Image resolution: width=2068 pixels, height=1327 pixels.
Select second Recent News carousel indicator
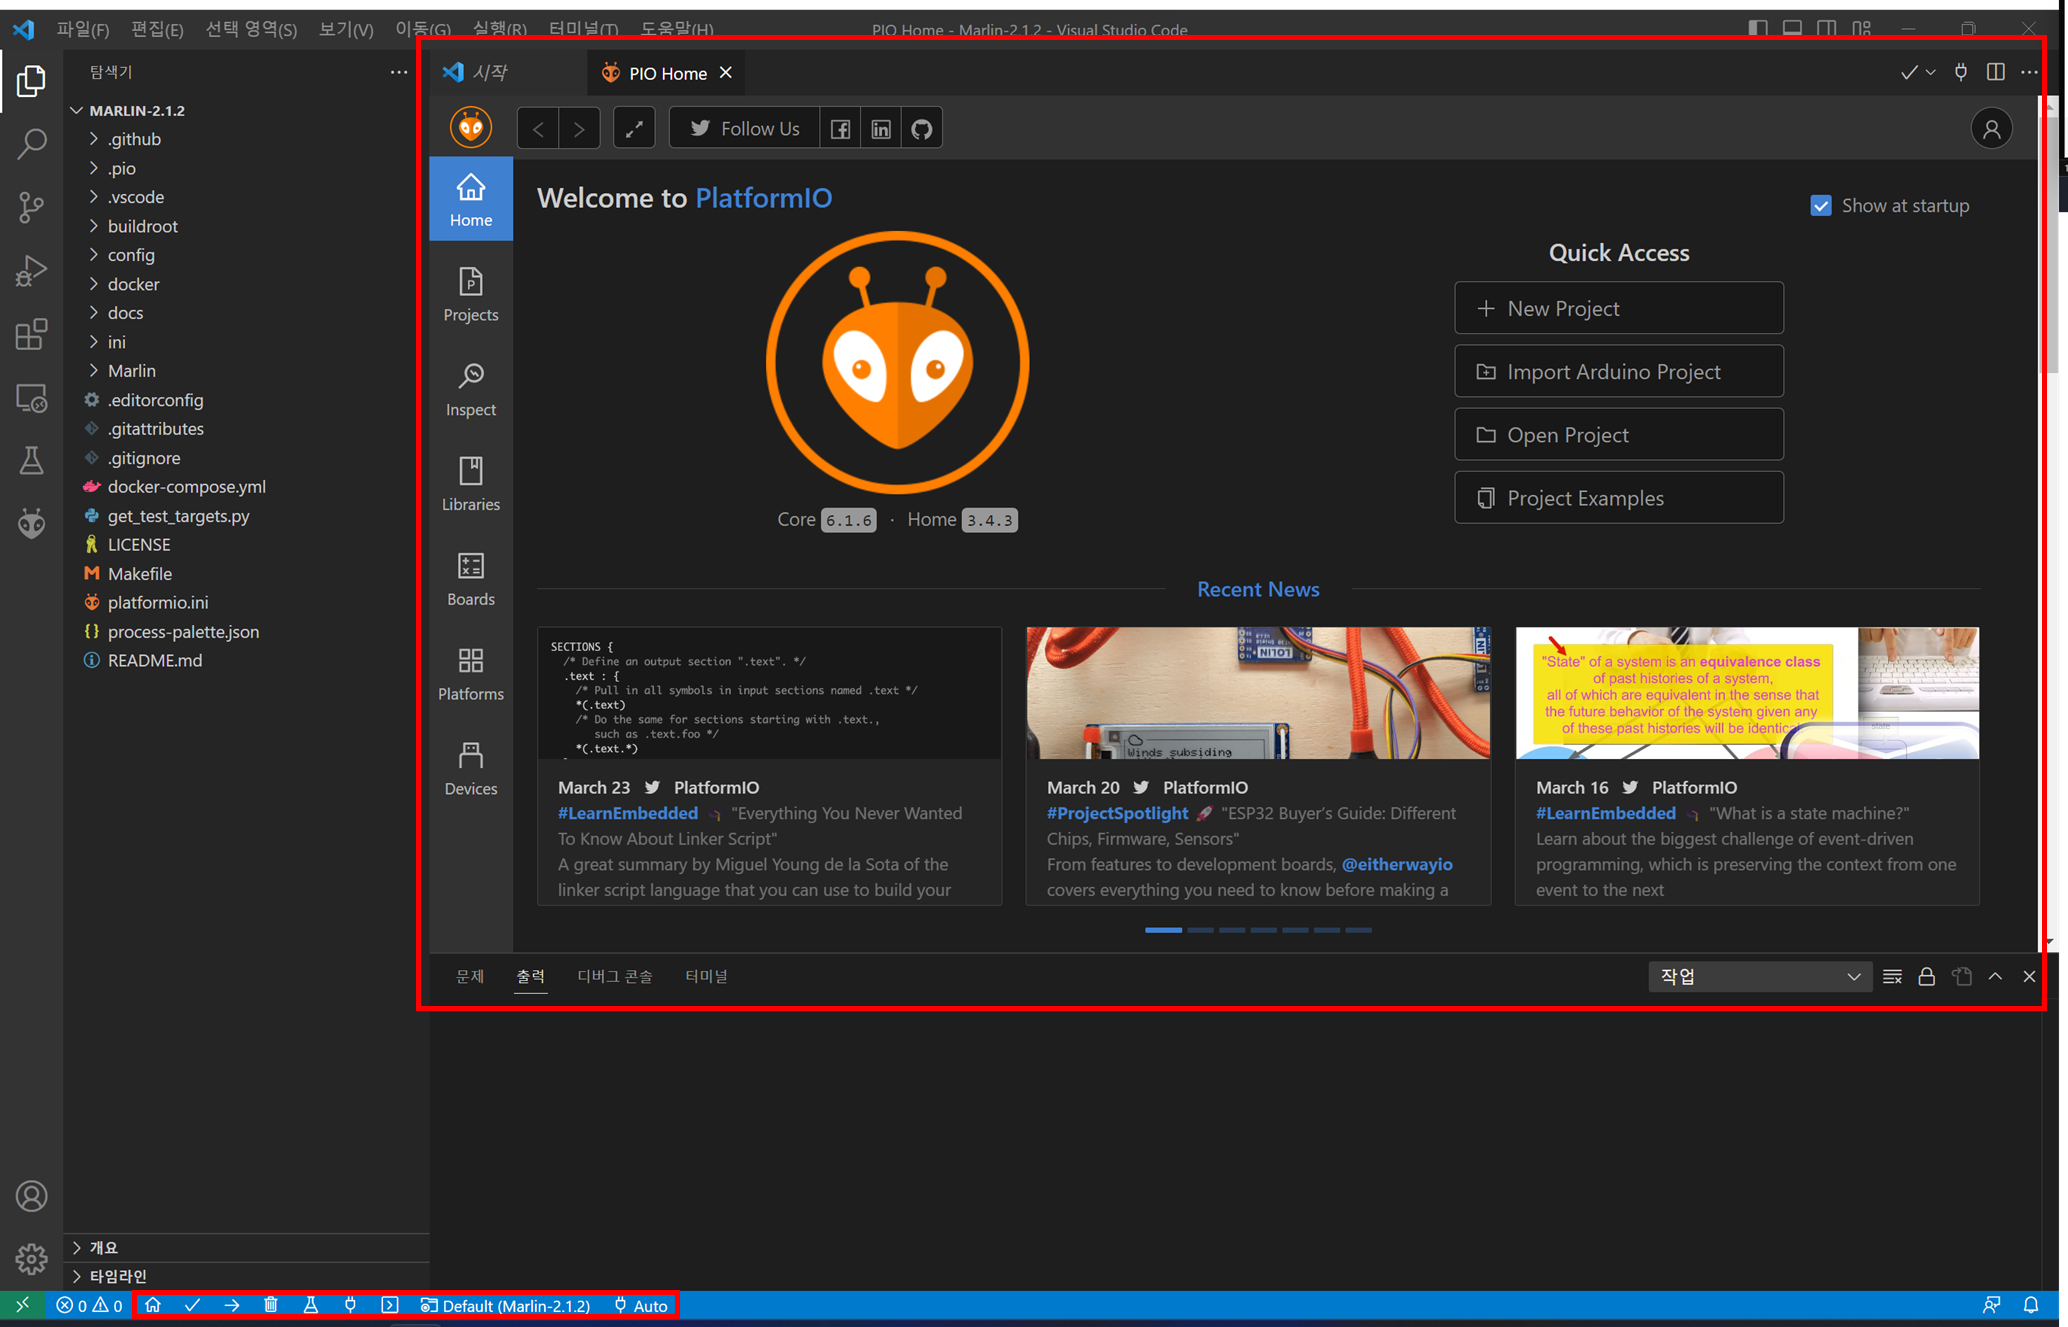tap(1200, 930)
